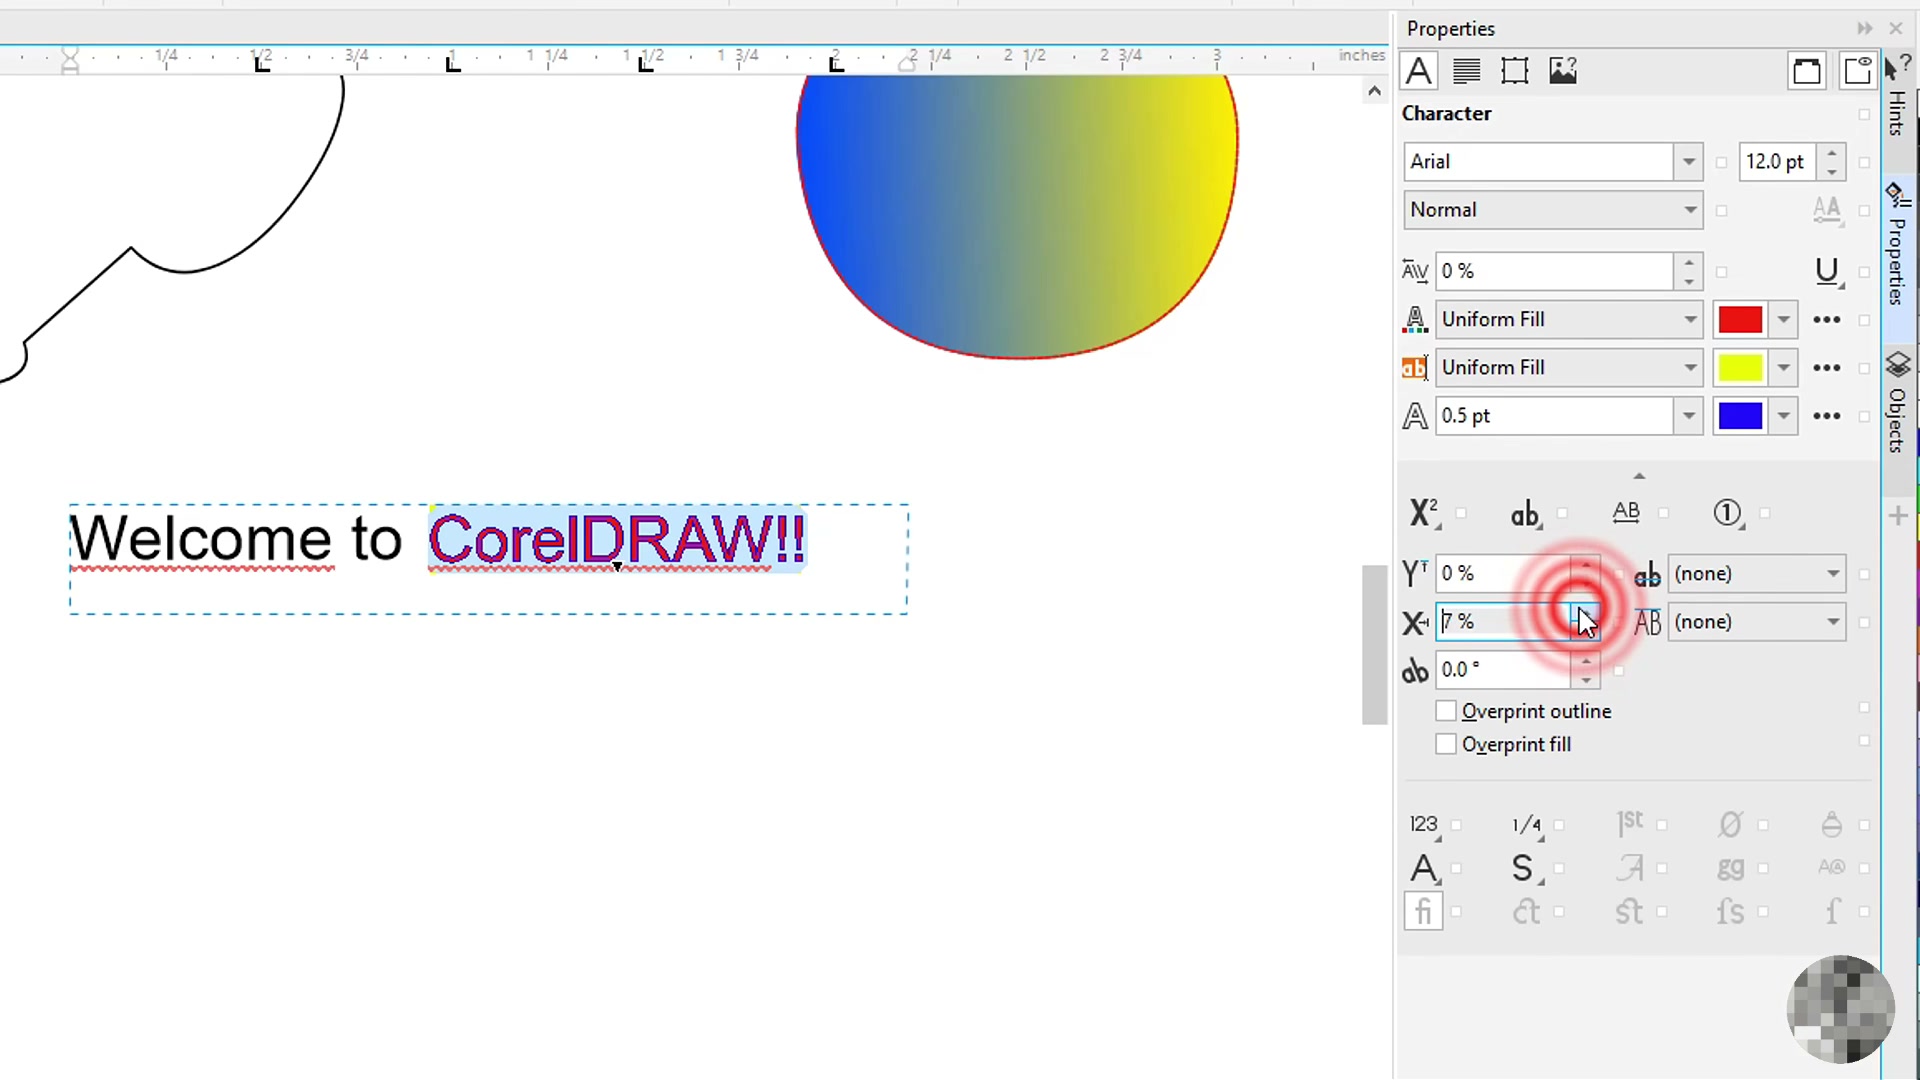
Task: Open the 0.5 pt outline width dropdown
Action: [1689, 416]
